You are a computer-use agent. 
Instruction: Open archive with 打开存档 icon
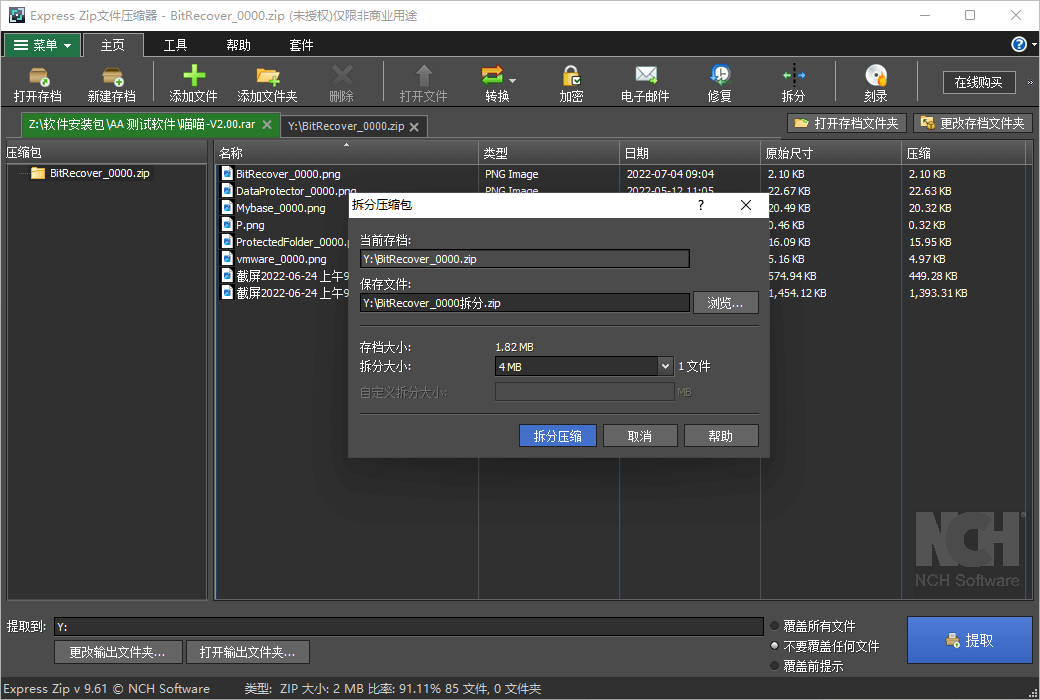[x=38, y=84]
